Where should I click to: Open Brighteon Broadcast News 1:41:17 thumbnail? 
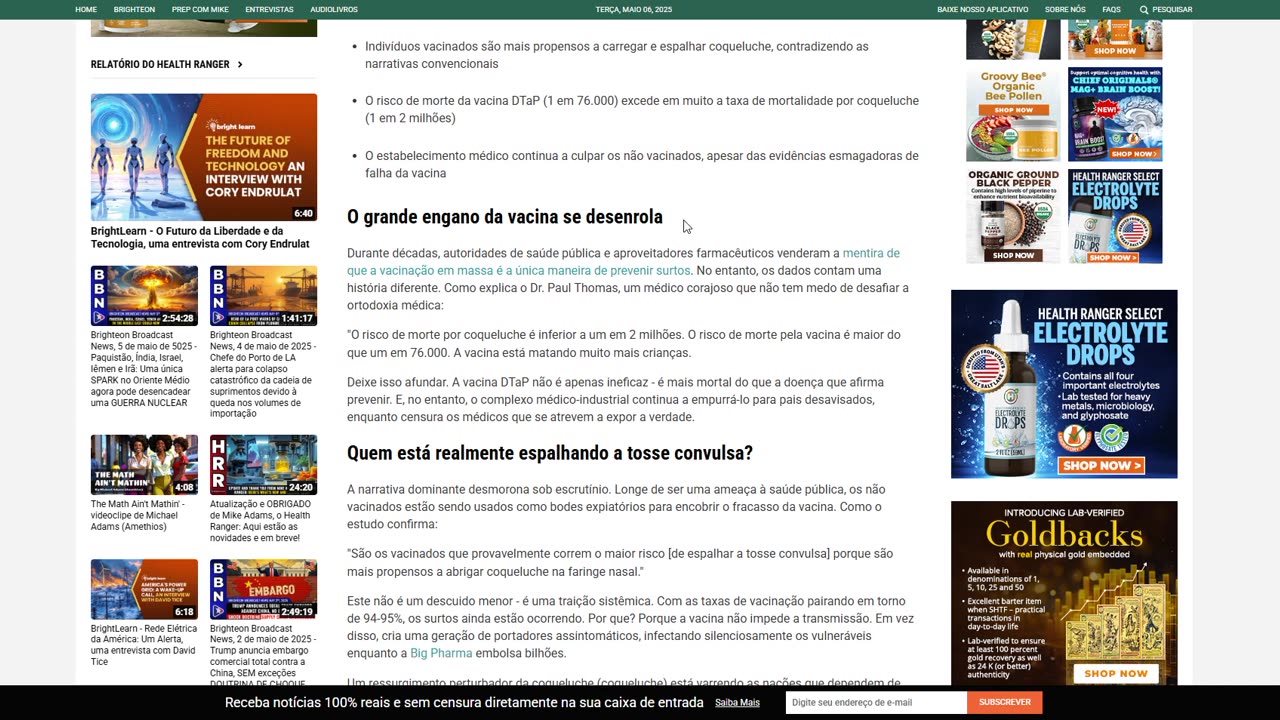coord(263,296)
